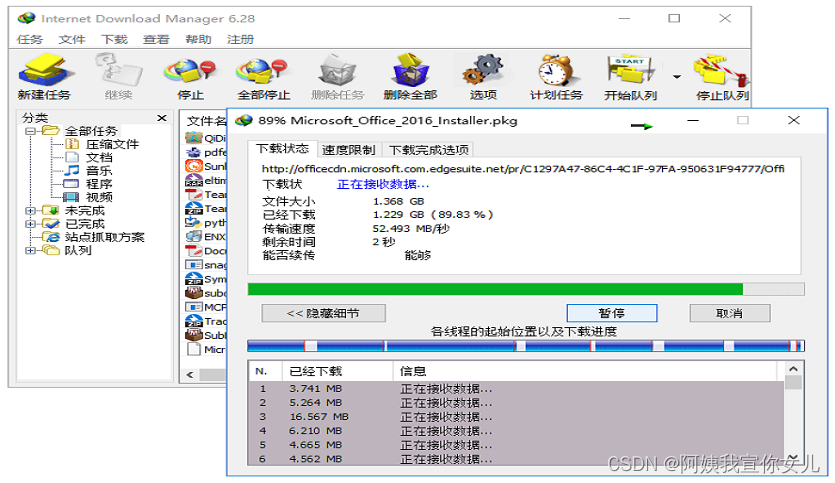835x483 pixels.
Task: Collapse the 全部任务 tree node
Action: pos(30,131)
